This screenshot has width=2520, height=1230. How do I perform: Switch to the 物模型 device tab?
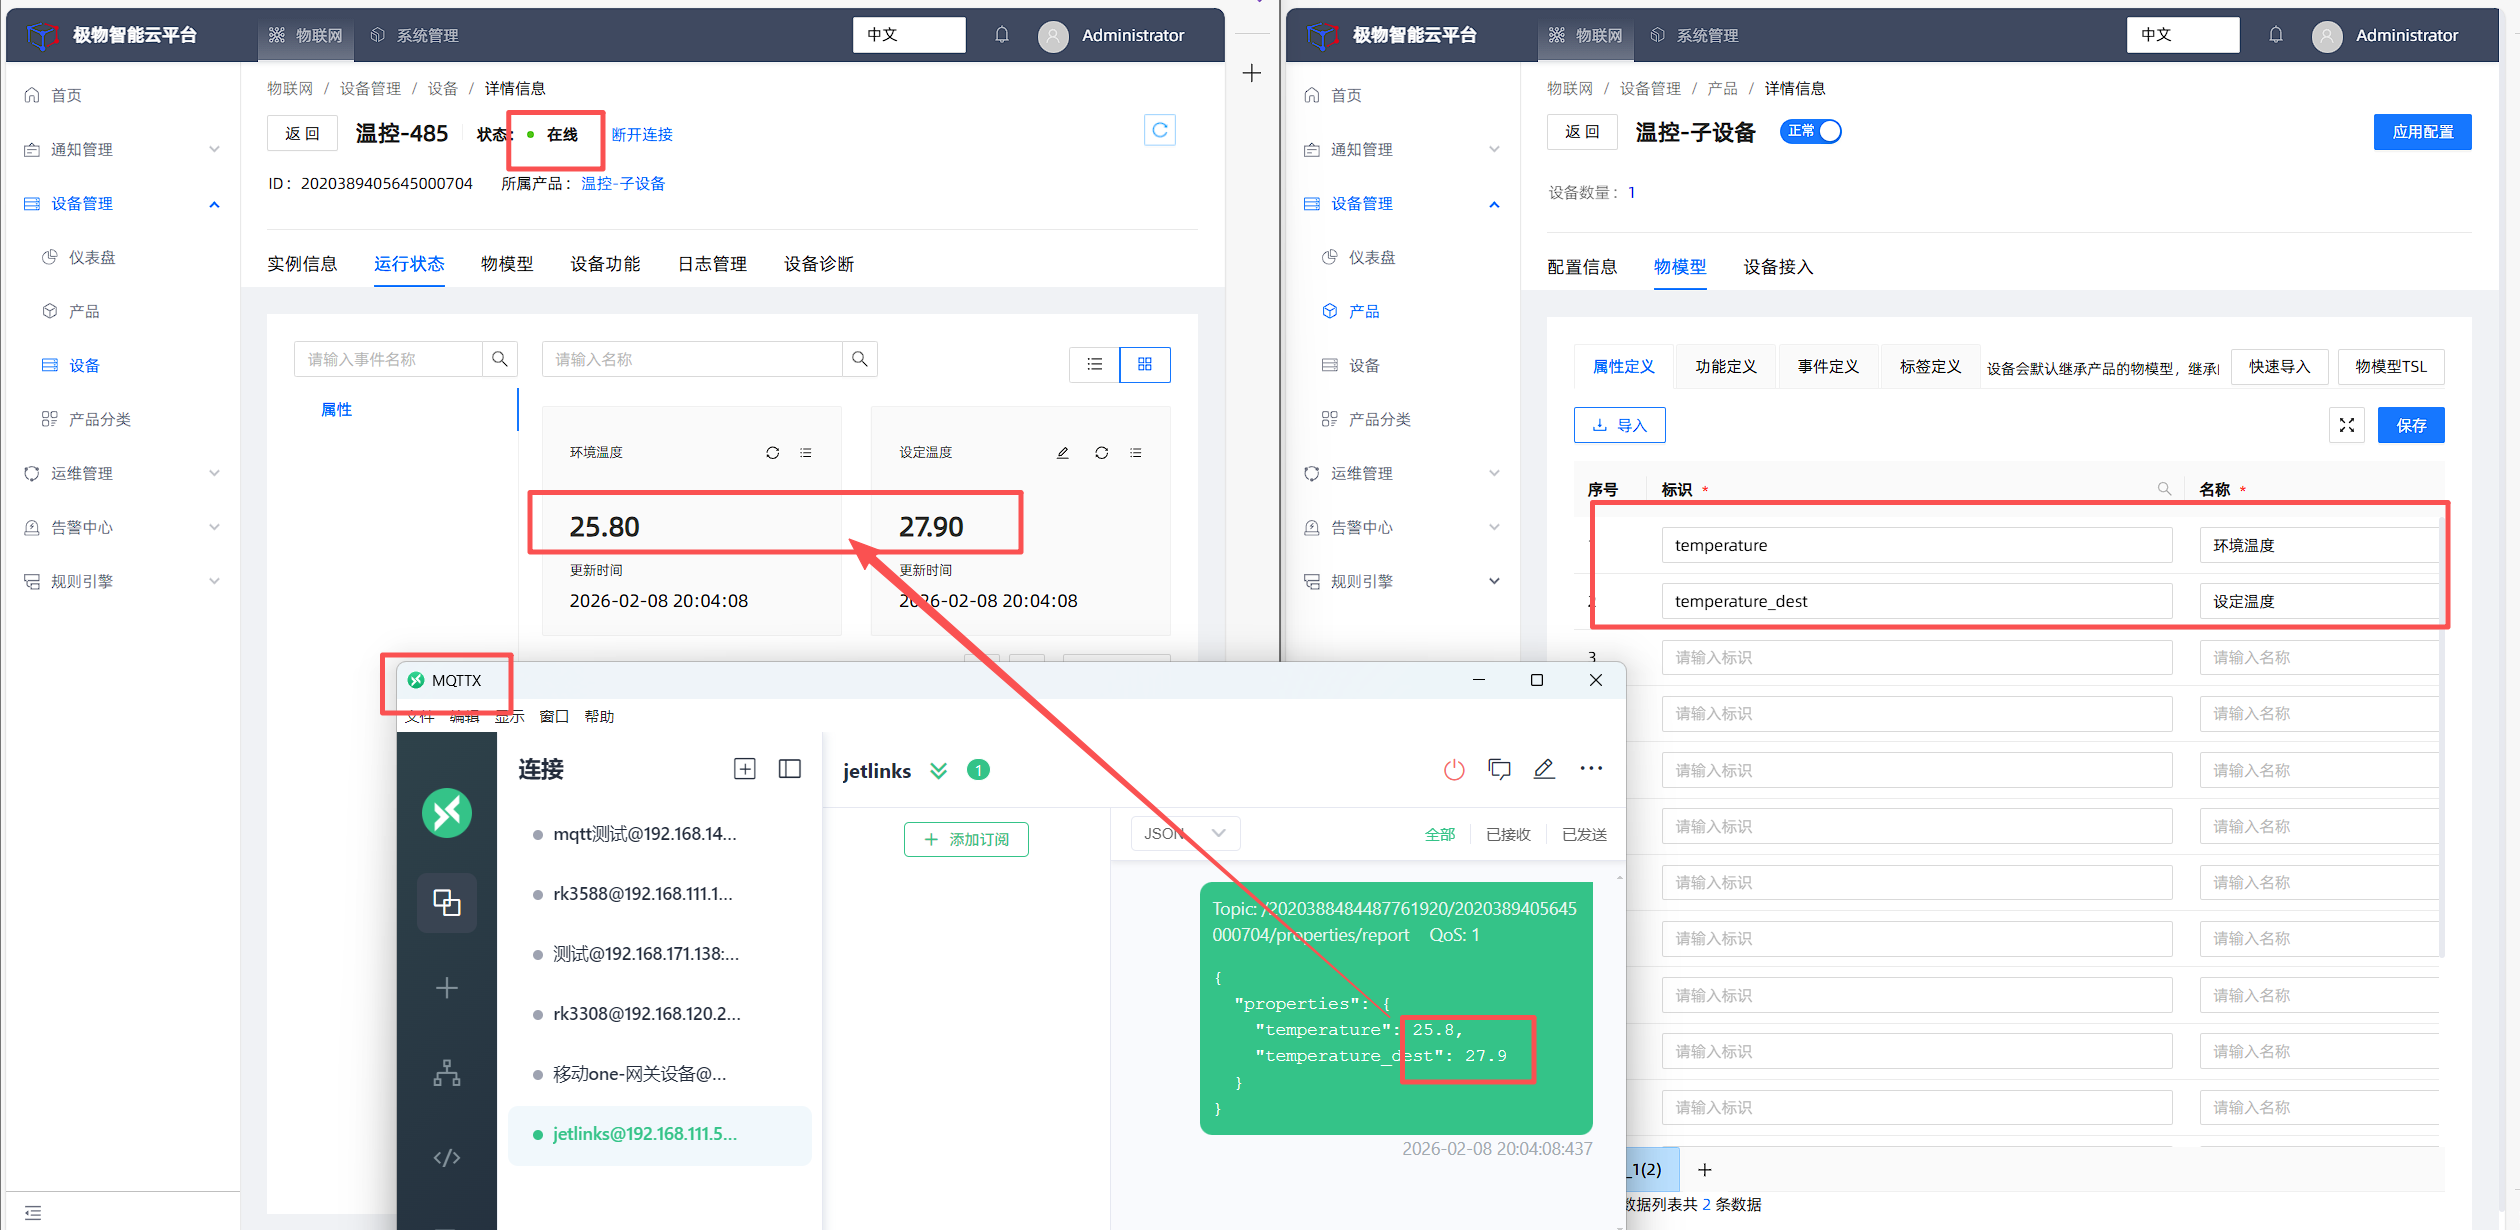[507, 264]
